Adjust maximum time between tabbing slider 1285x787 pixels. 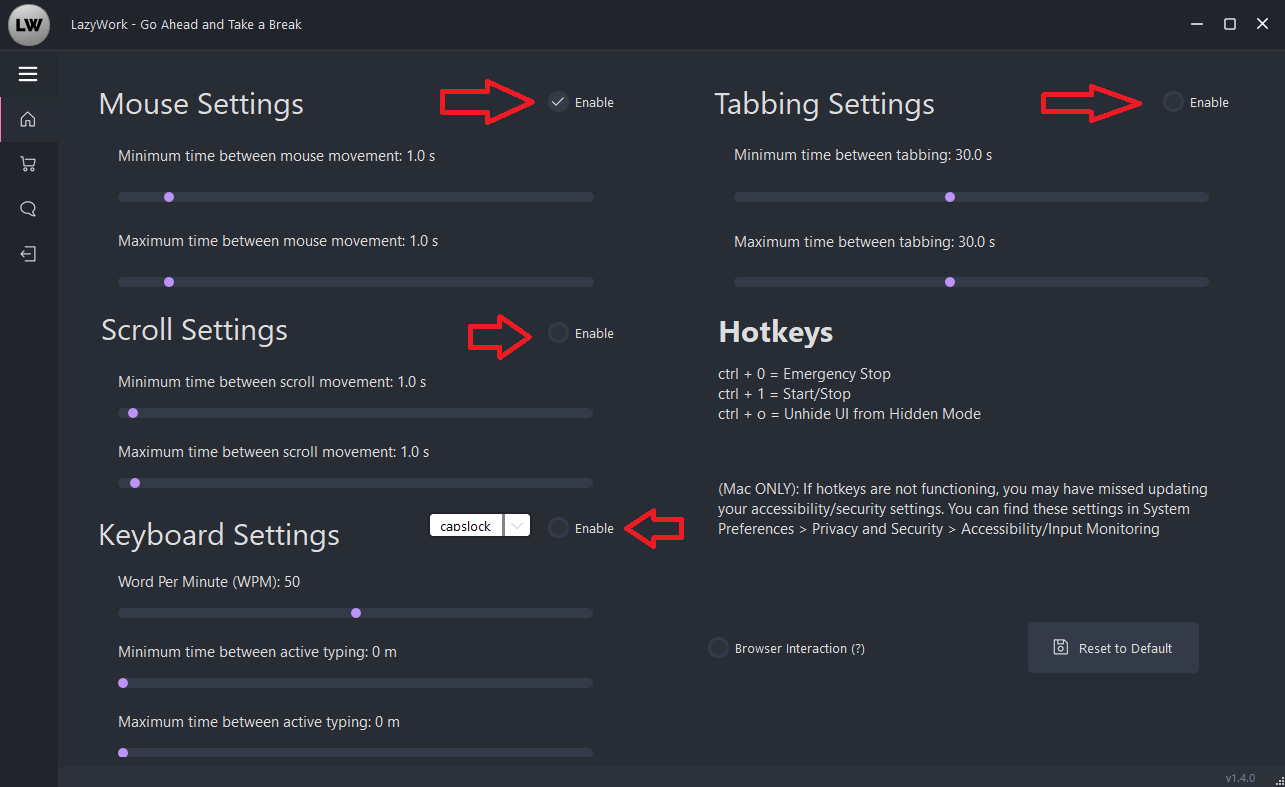(x=971, y=282)
